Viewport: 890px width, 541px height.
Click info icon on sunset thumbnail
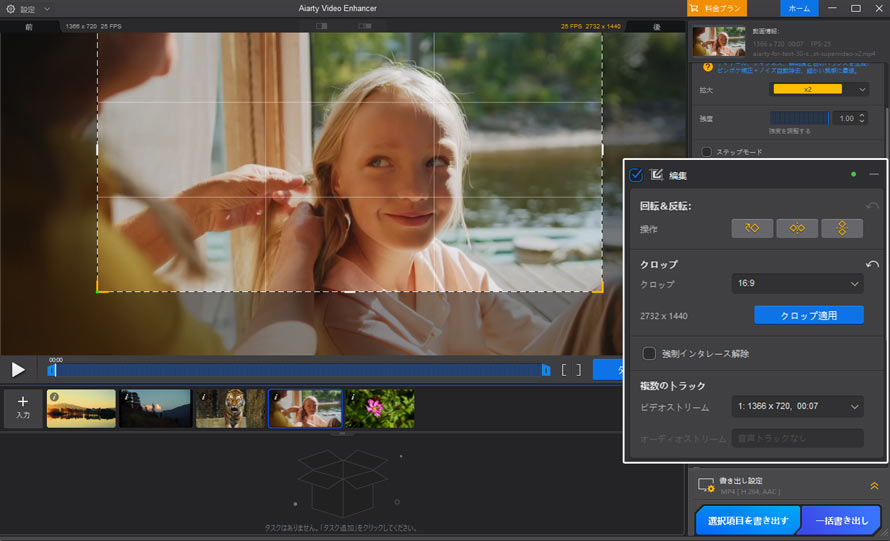pos(54,397)
